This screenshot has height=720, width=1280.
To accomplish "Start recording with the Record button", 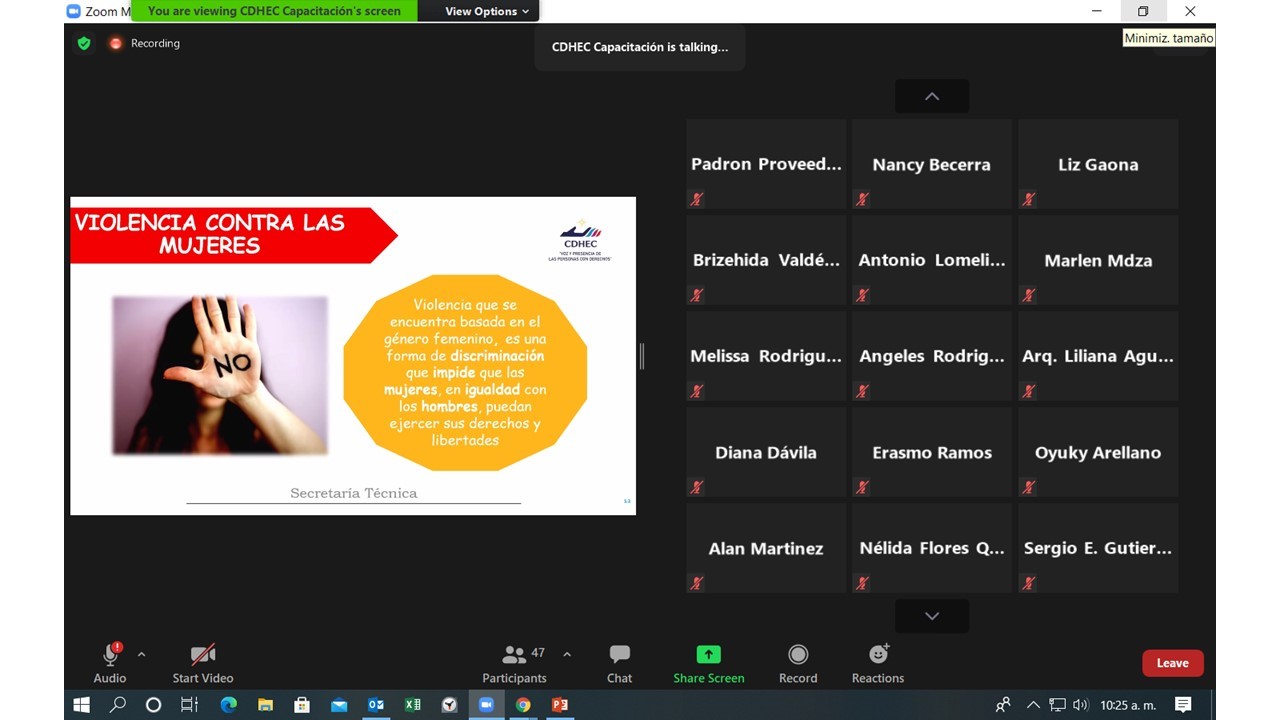I will click(x=797, y=663).
